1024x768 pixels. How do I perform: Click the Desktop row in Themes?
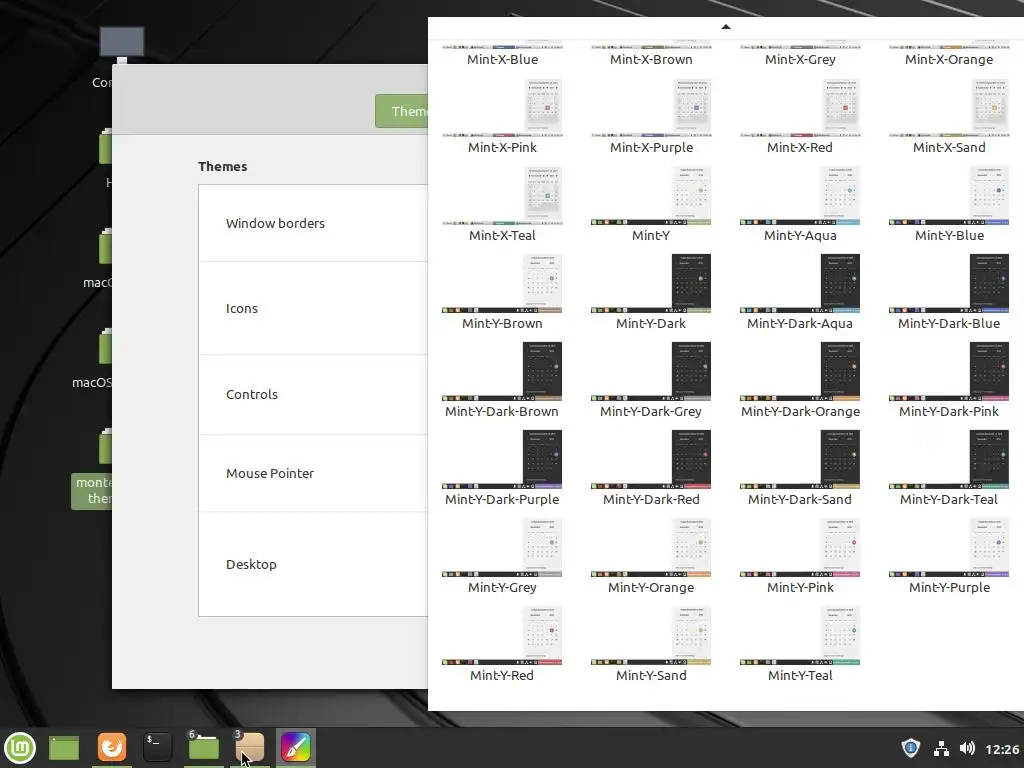pos(313,564)
